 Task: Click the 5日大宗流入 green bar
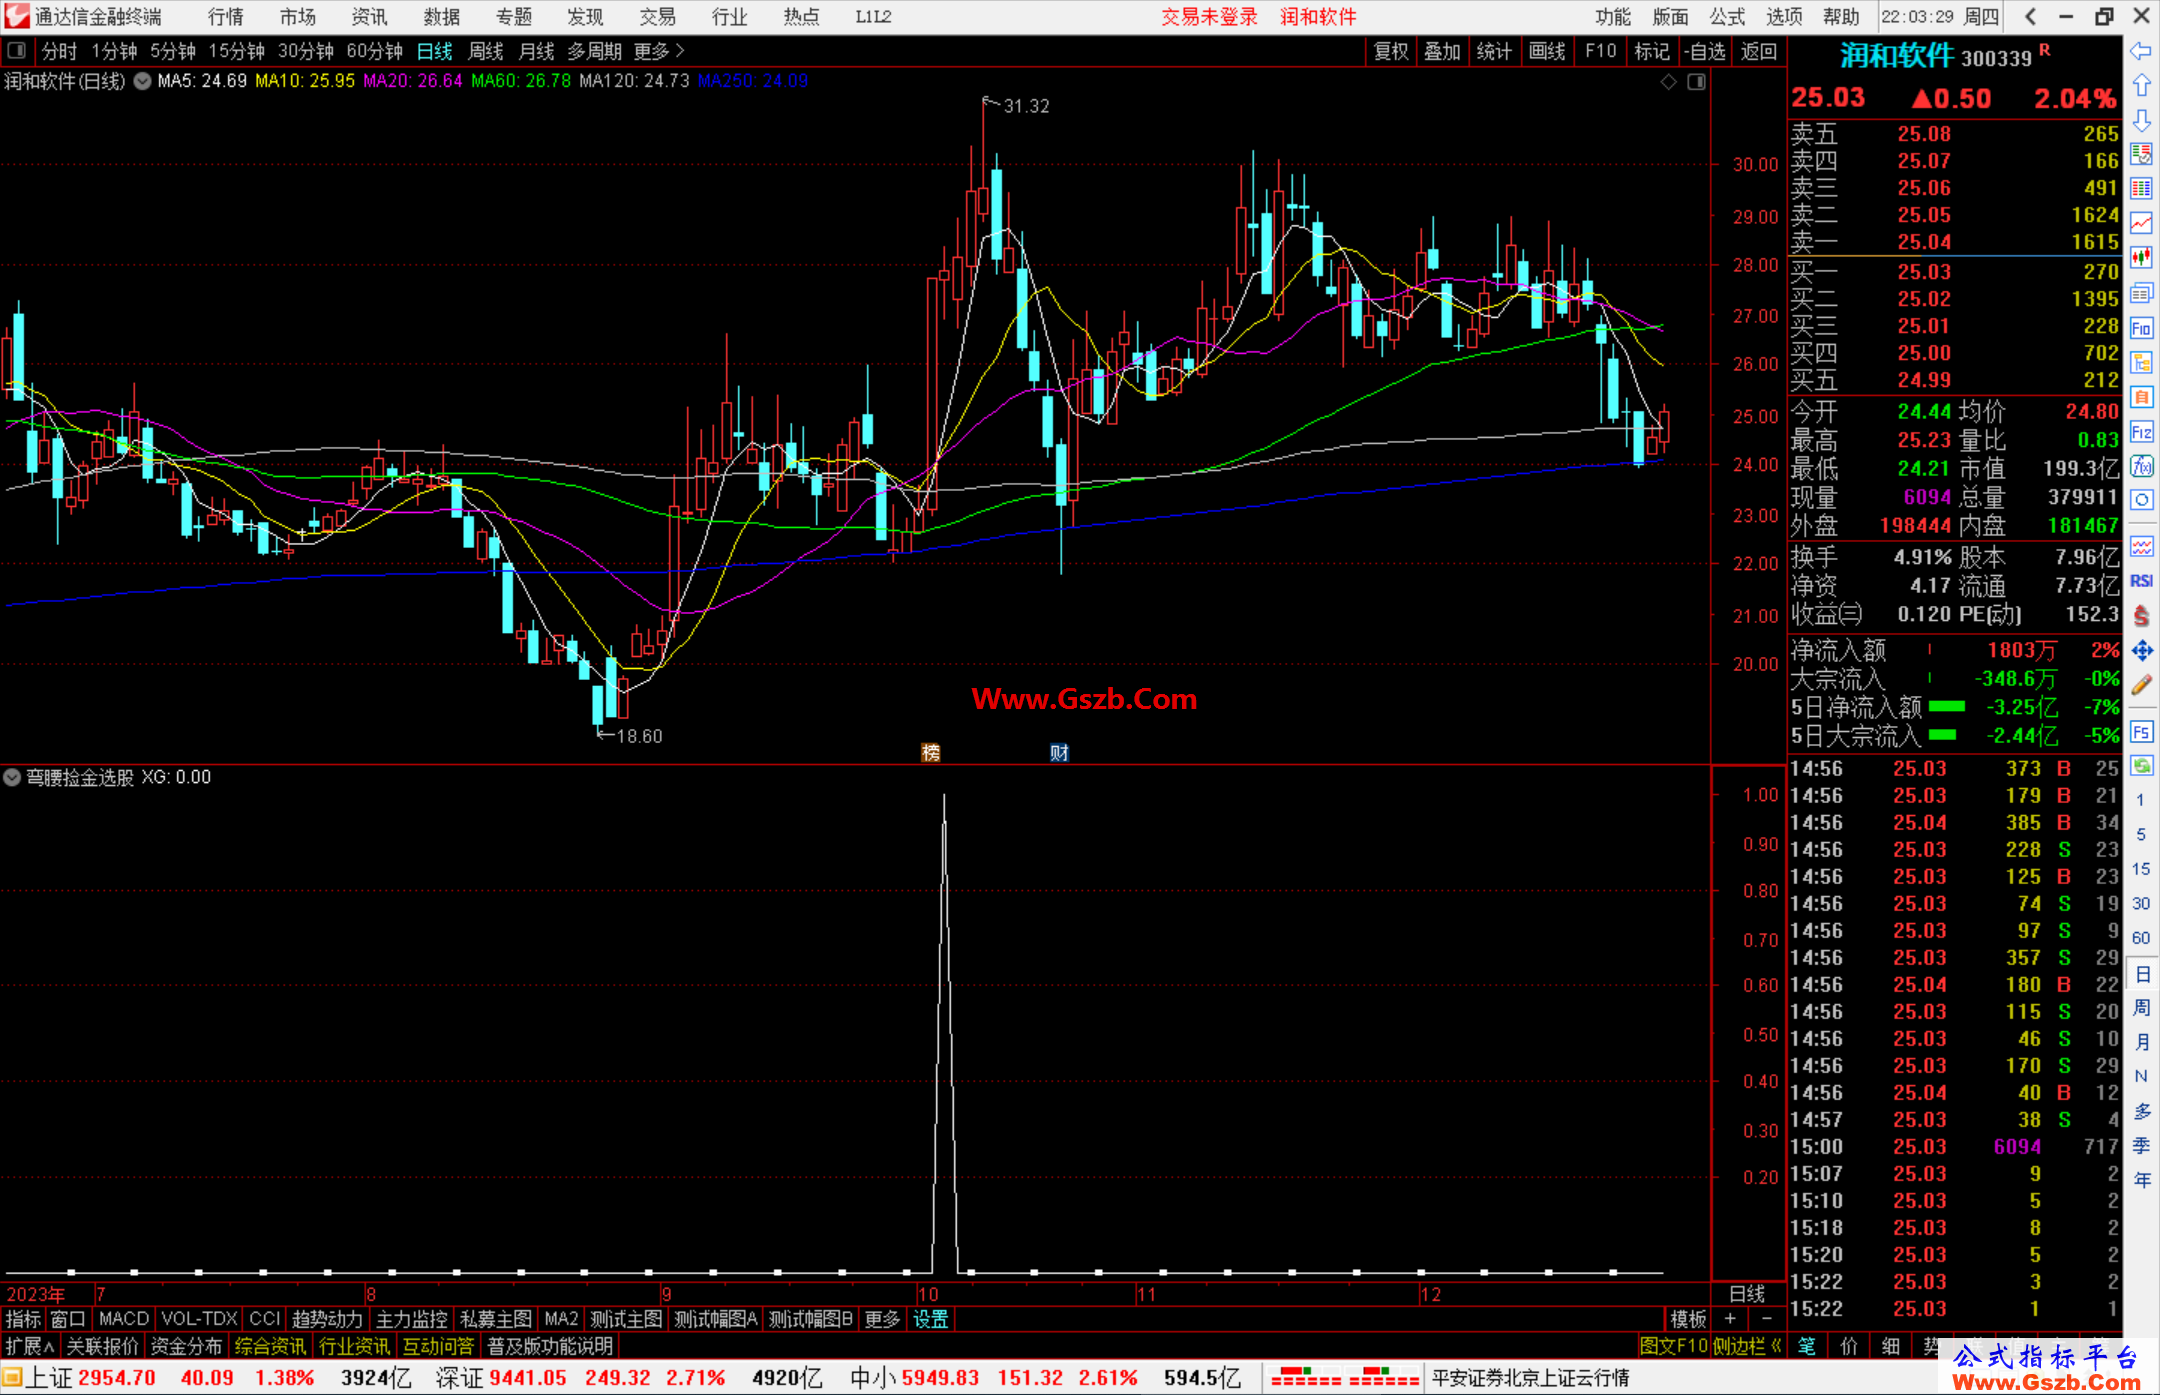pyautogui.click(x=1942, y=735)
